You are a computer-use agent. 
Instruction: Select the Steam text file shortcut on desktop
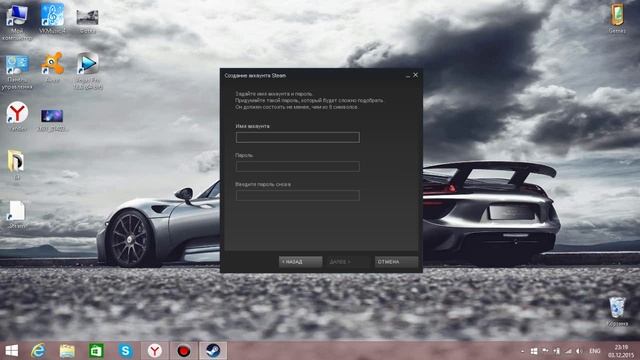coord(16,214)
